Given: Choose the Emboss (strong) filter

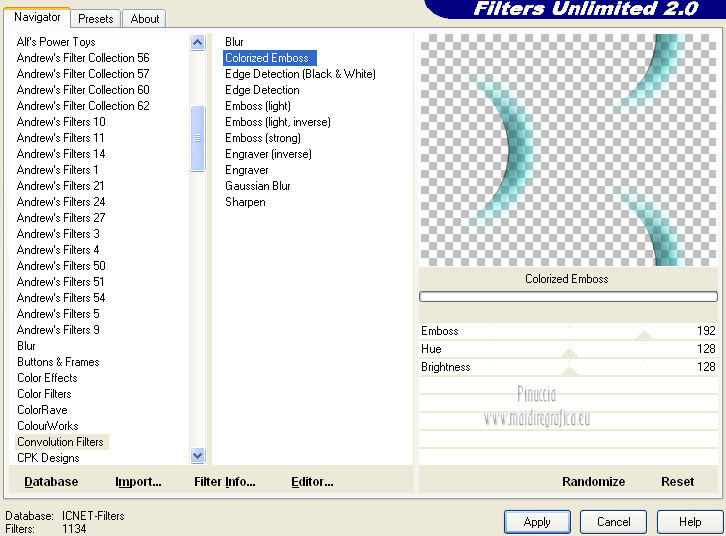Looking at the screenshot, I should pyautogui.click(x=263, y=138).
